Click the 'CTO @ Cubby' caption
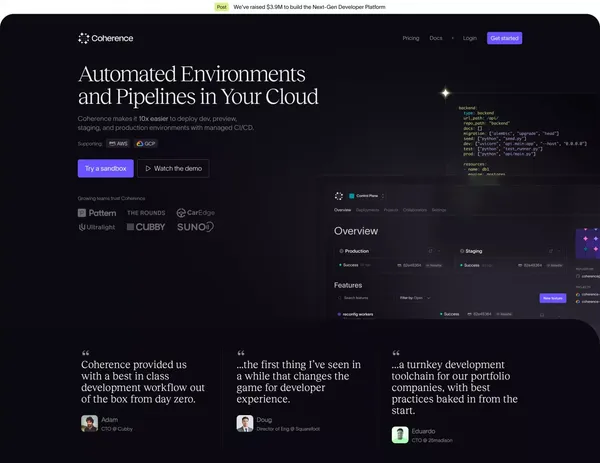This screenshot has height=463, width=600. [x=117, y=429]
